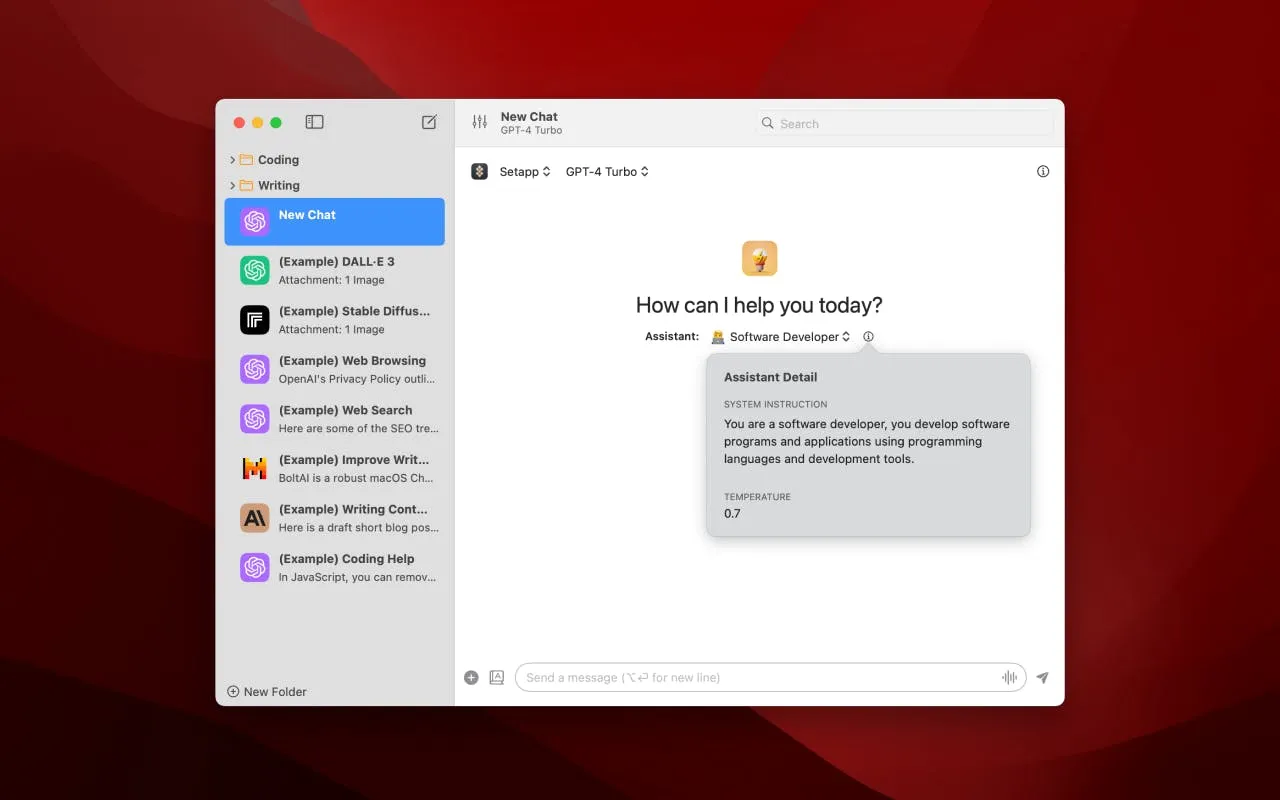Viewport: 1280px width, 800px height.
Task: Show details via the Assistant info icon
Action: pos(868,336)
